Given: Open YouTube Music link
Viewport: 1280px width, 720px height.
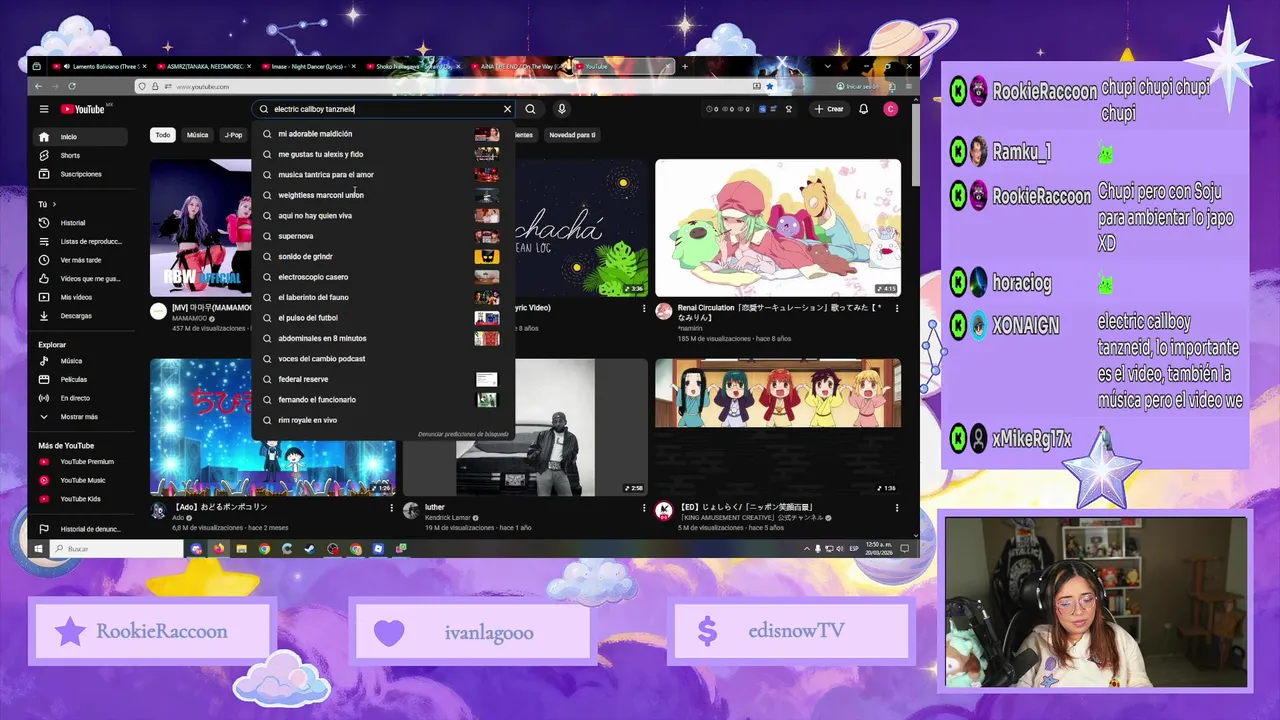Looking at the screenshot, I should [x=80, y=480].
